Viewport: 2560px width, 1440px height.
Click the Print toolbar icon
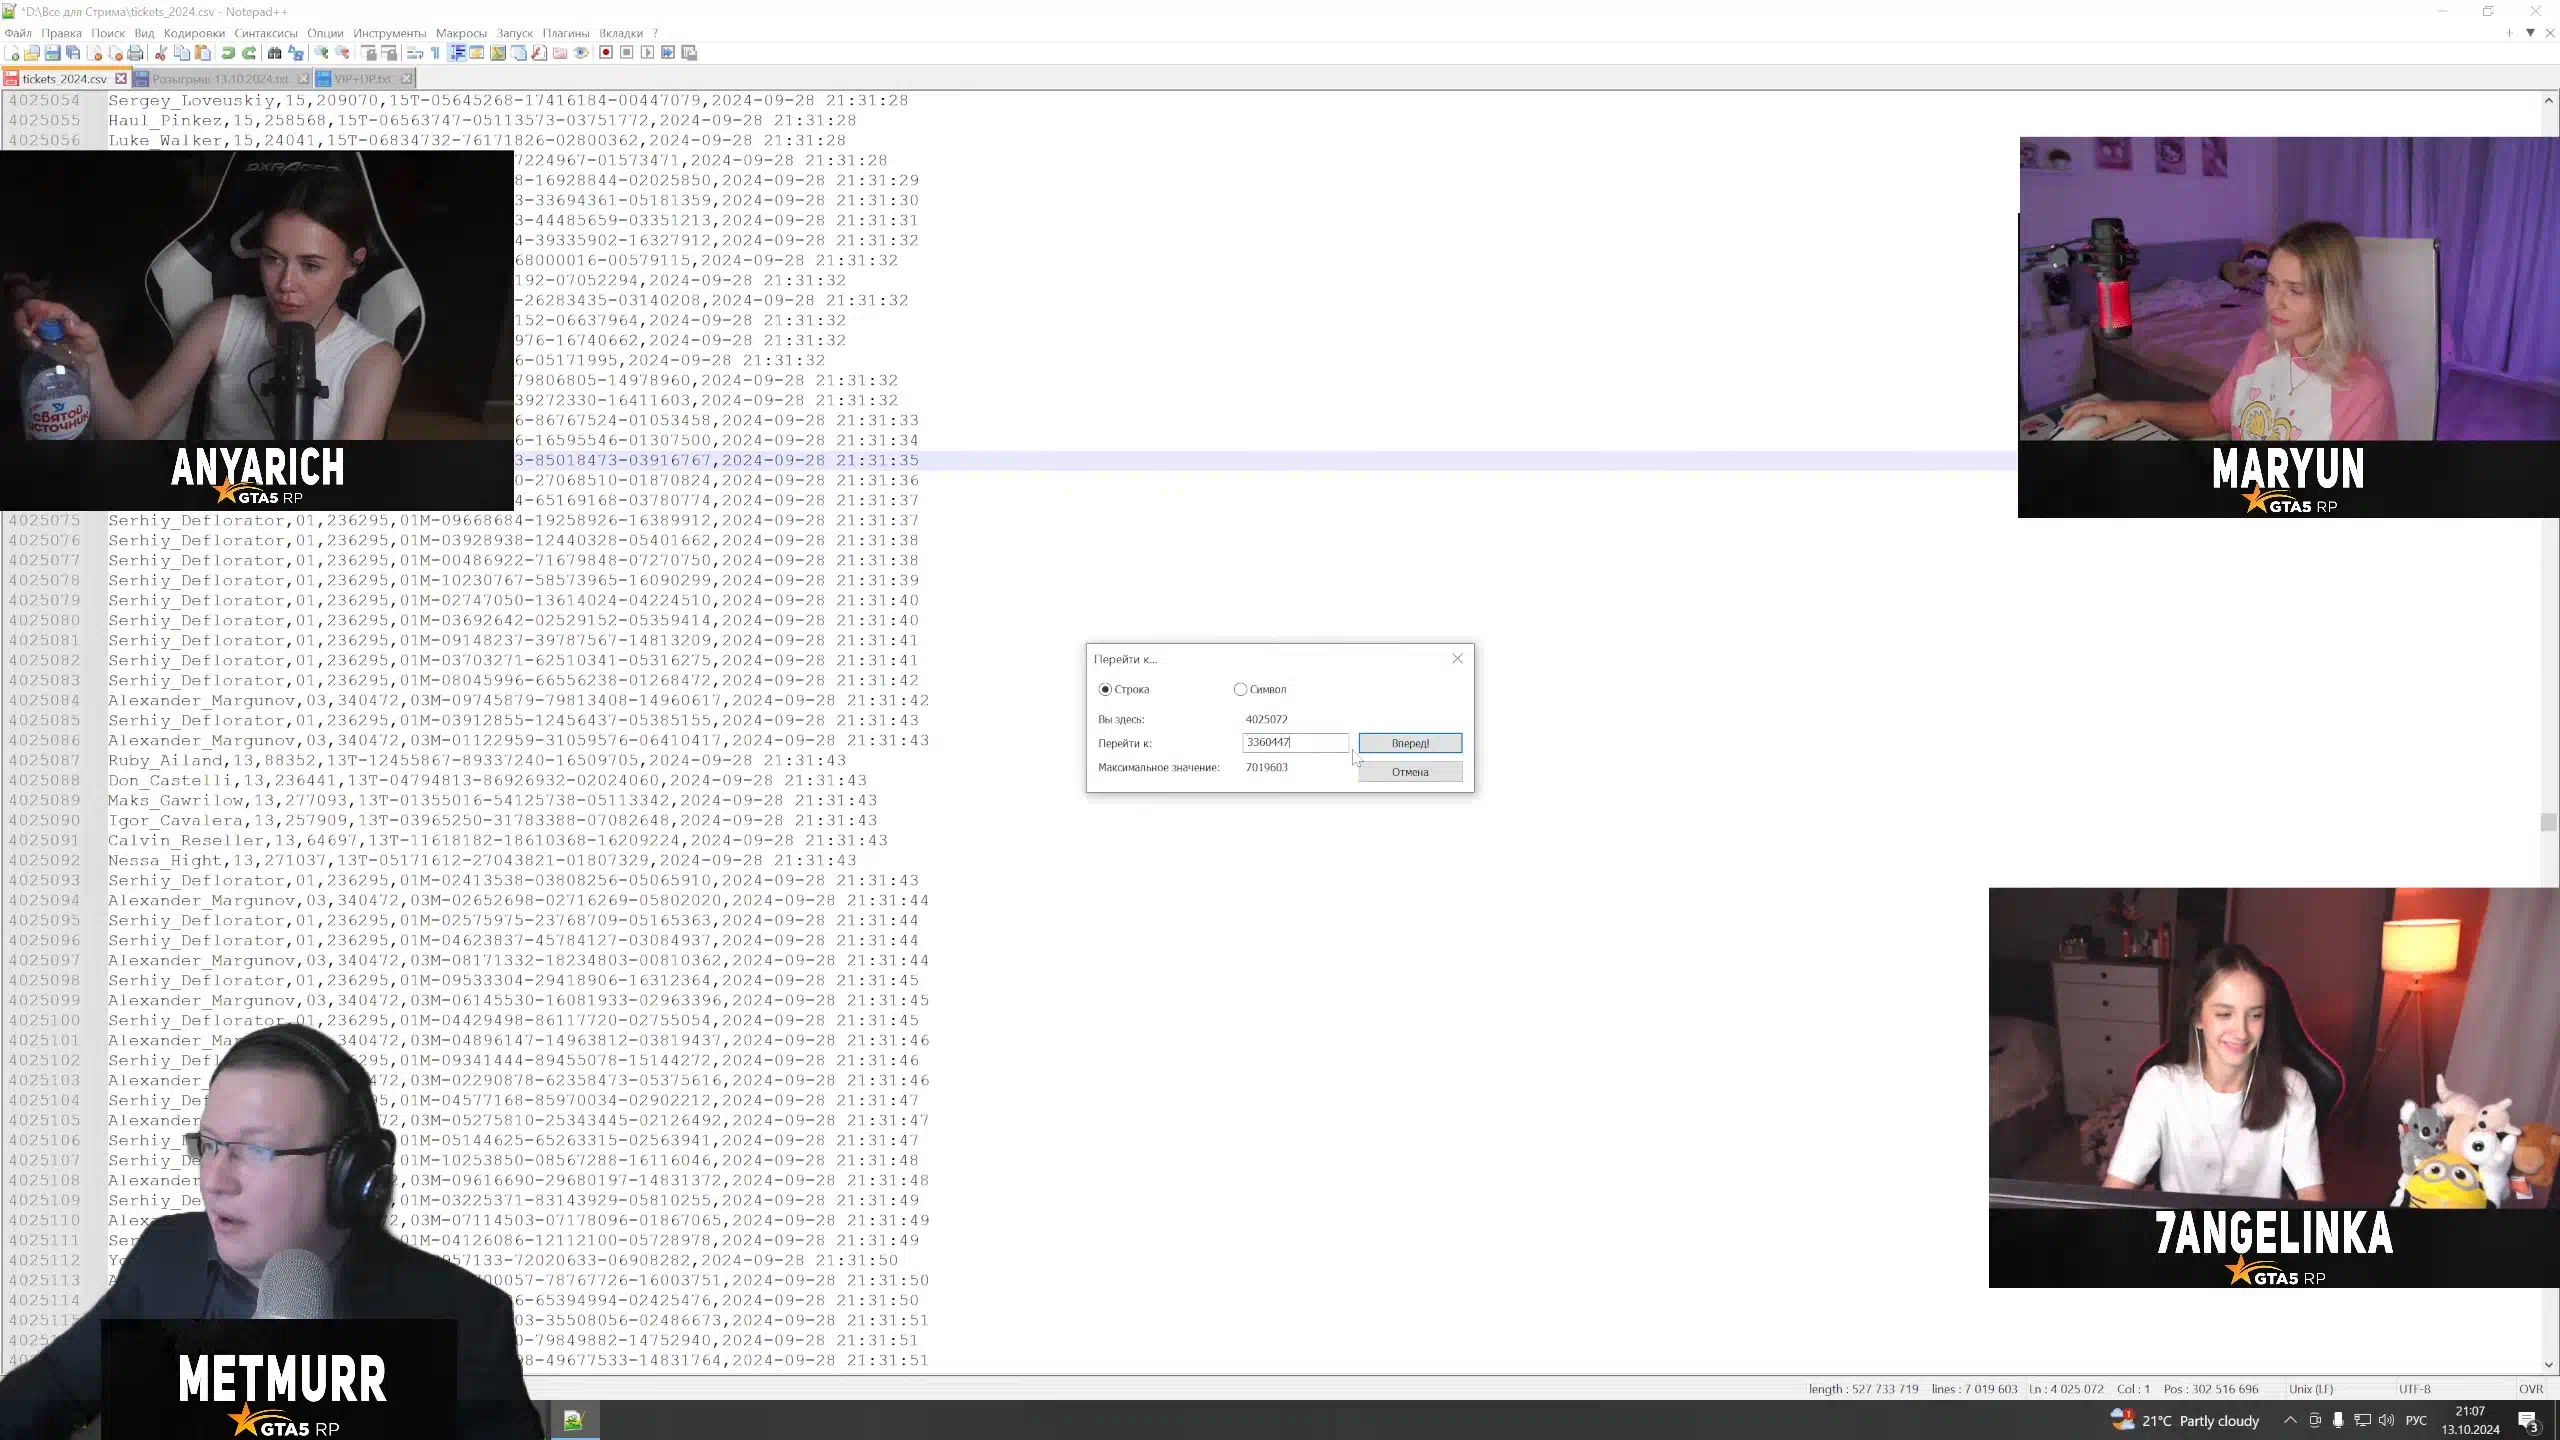(136, 53)
